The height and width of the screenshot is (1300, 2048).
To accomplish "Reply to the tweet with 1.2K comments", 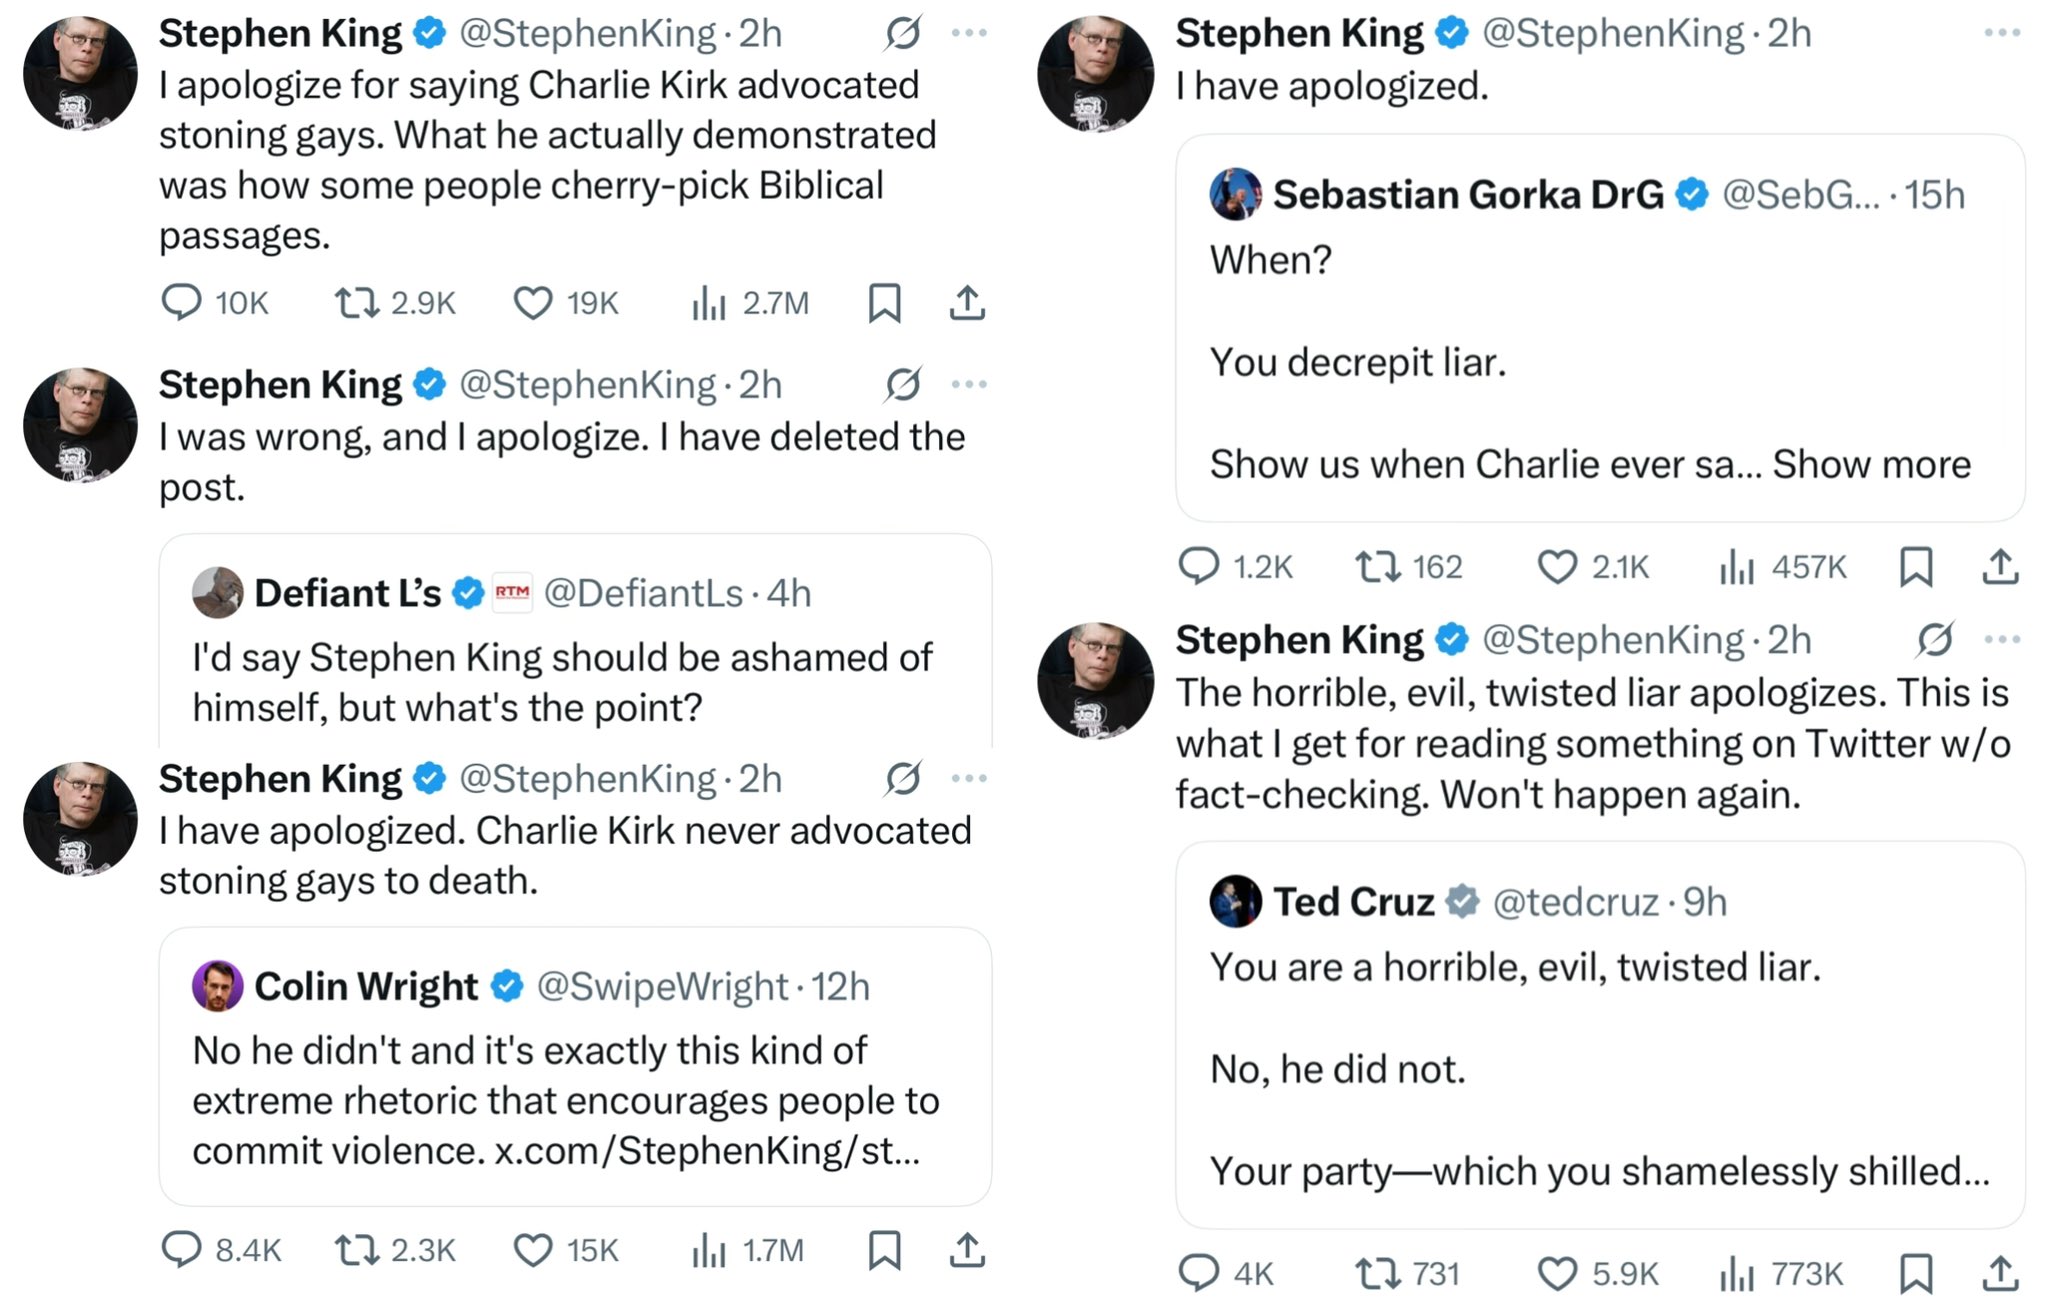I will coord(1199,567).
